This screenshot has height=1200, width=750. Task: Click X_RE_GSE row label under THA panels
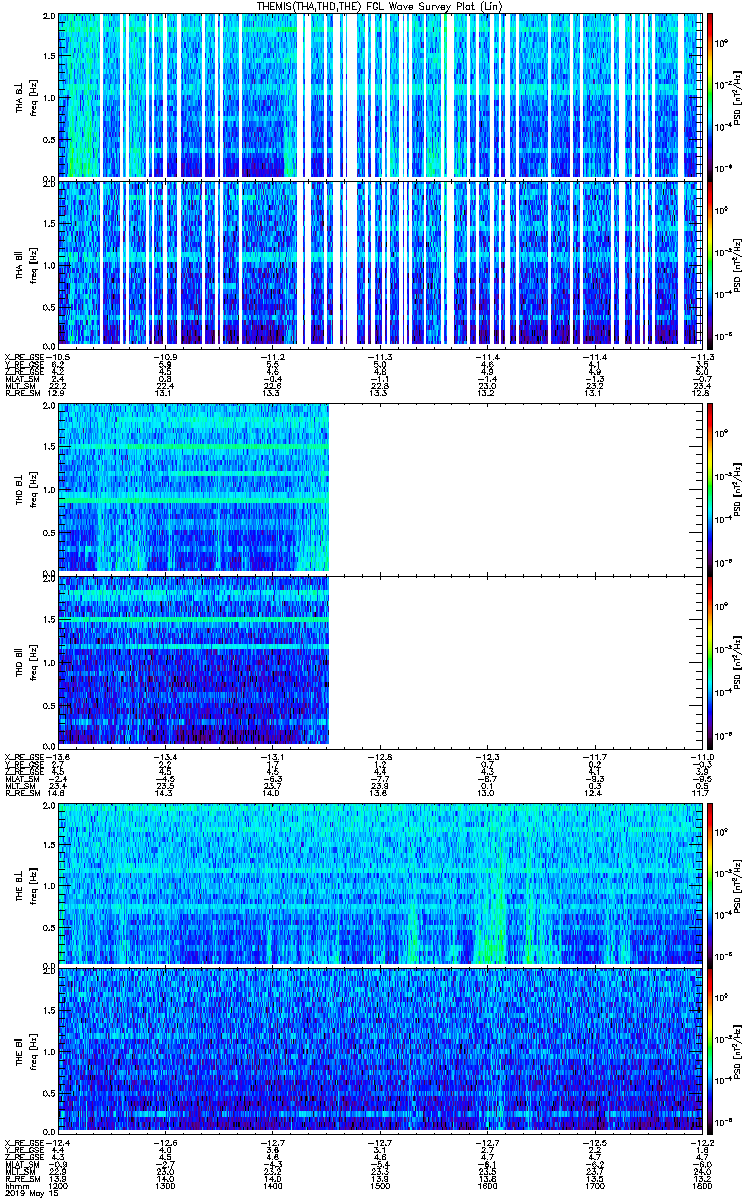click(x=23, y=357)
